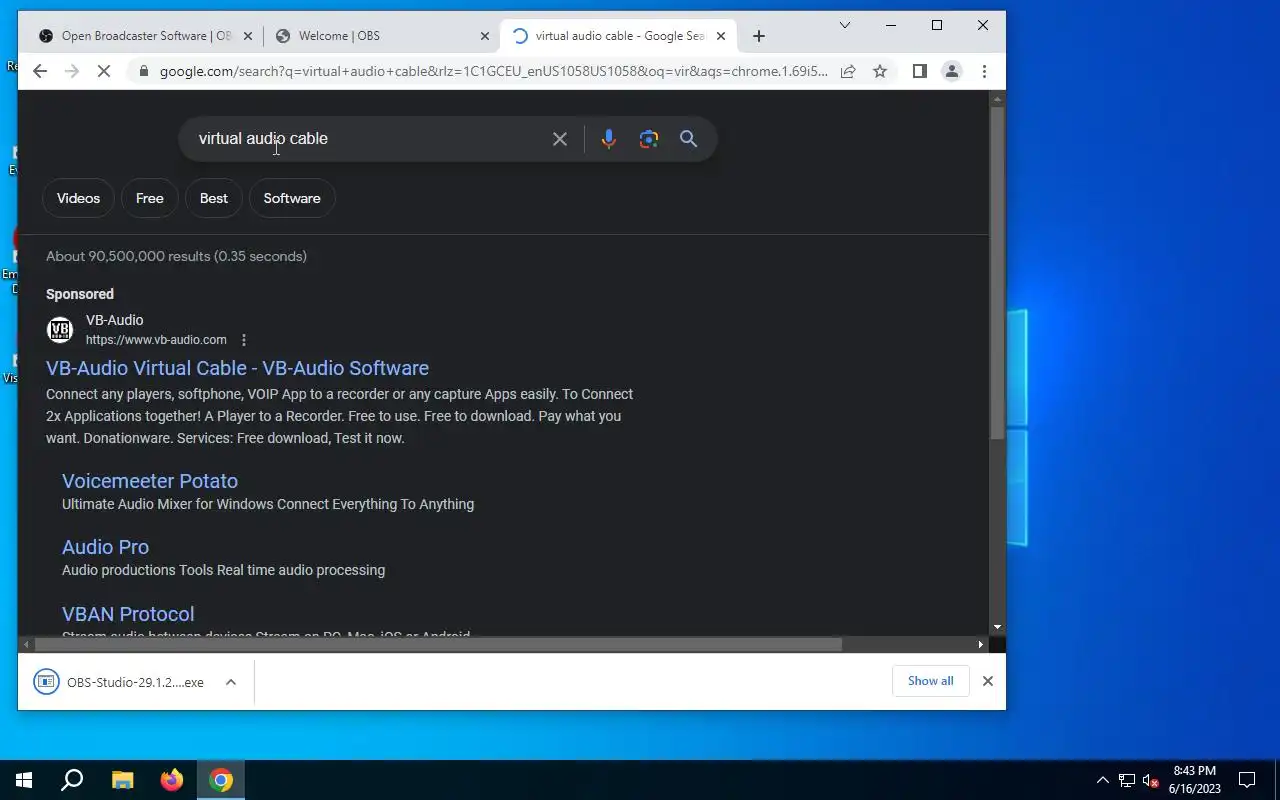Image resolution: width=1280 pixels, height=800 pixels.
Task: Open the VBAN Protocol link
Action: [x=128, y=614]
